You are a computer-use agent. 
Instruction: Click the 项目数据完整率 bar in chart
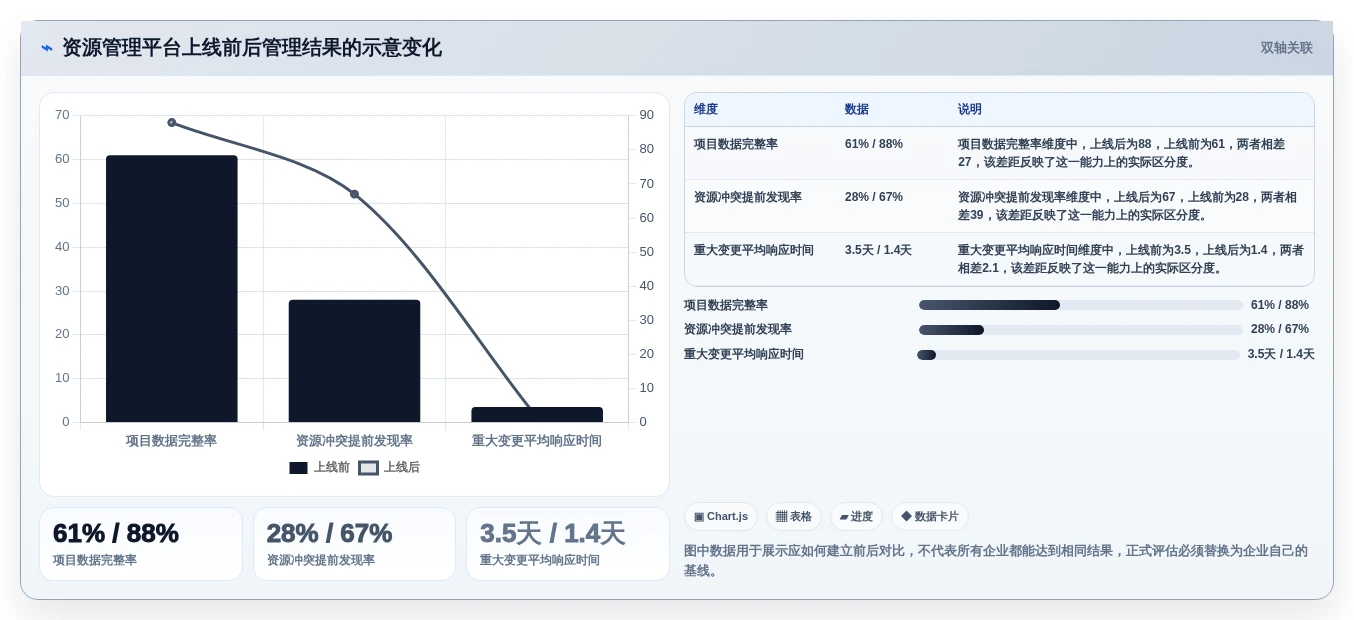click(x=172, y=289)
